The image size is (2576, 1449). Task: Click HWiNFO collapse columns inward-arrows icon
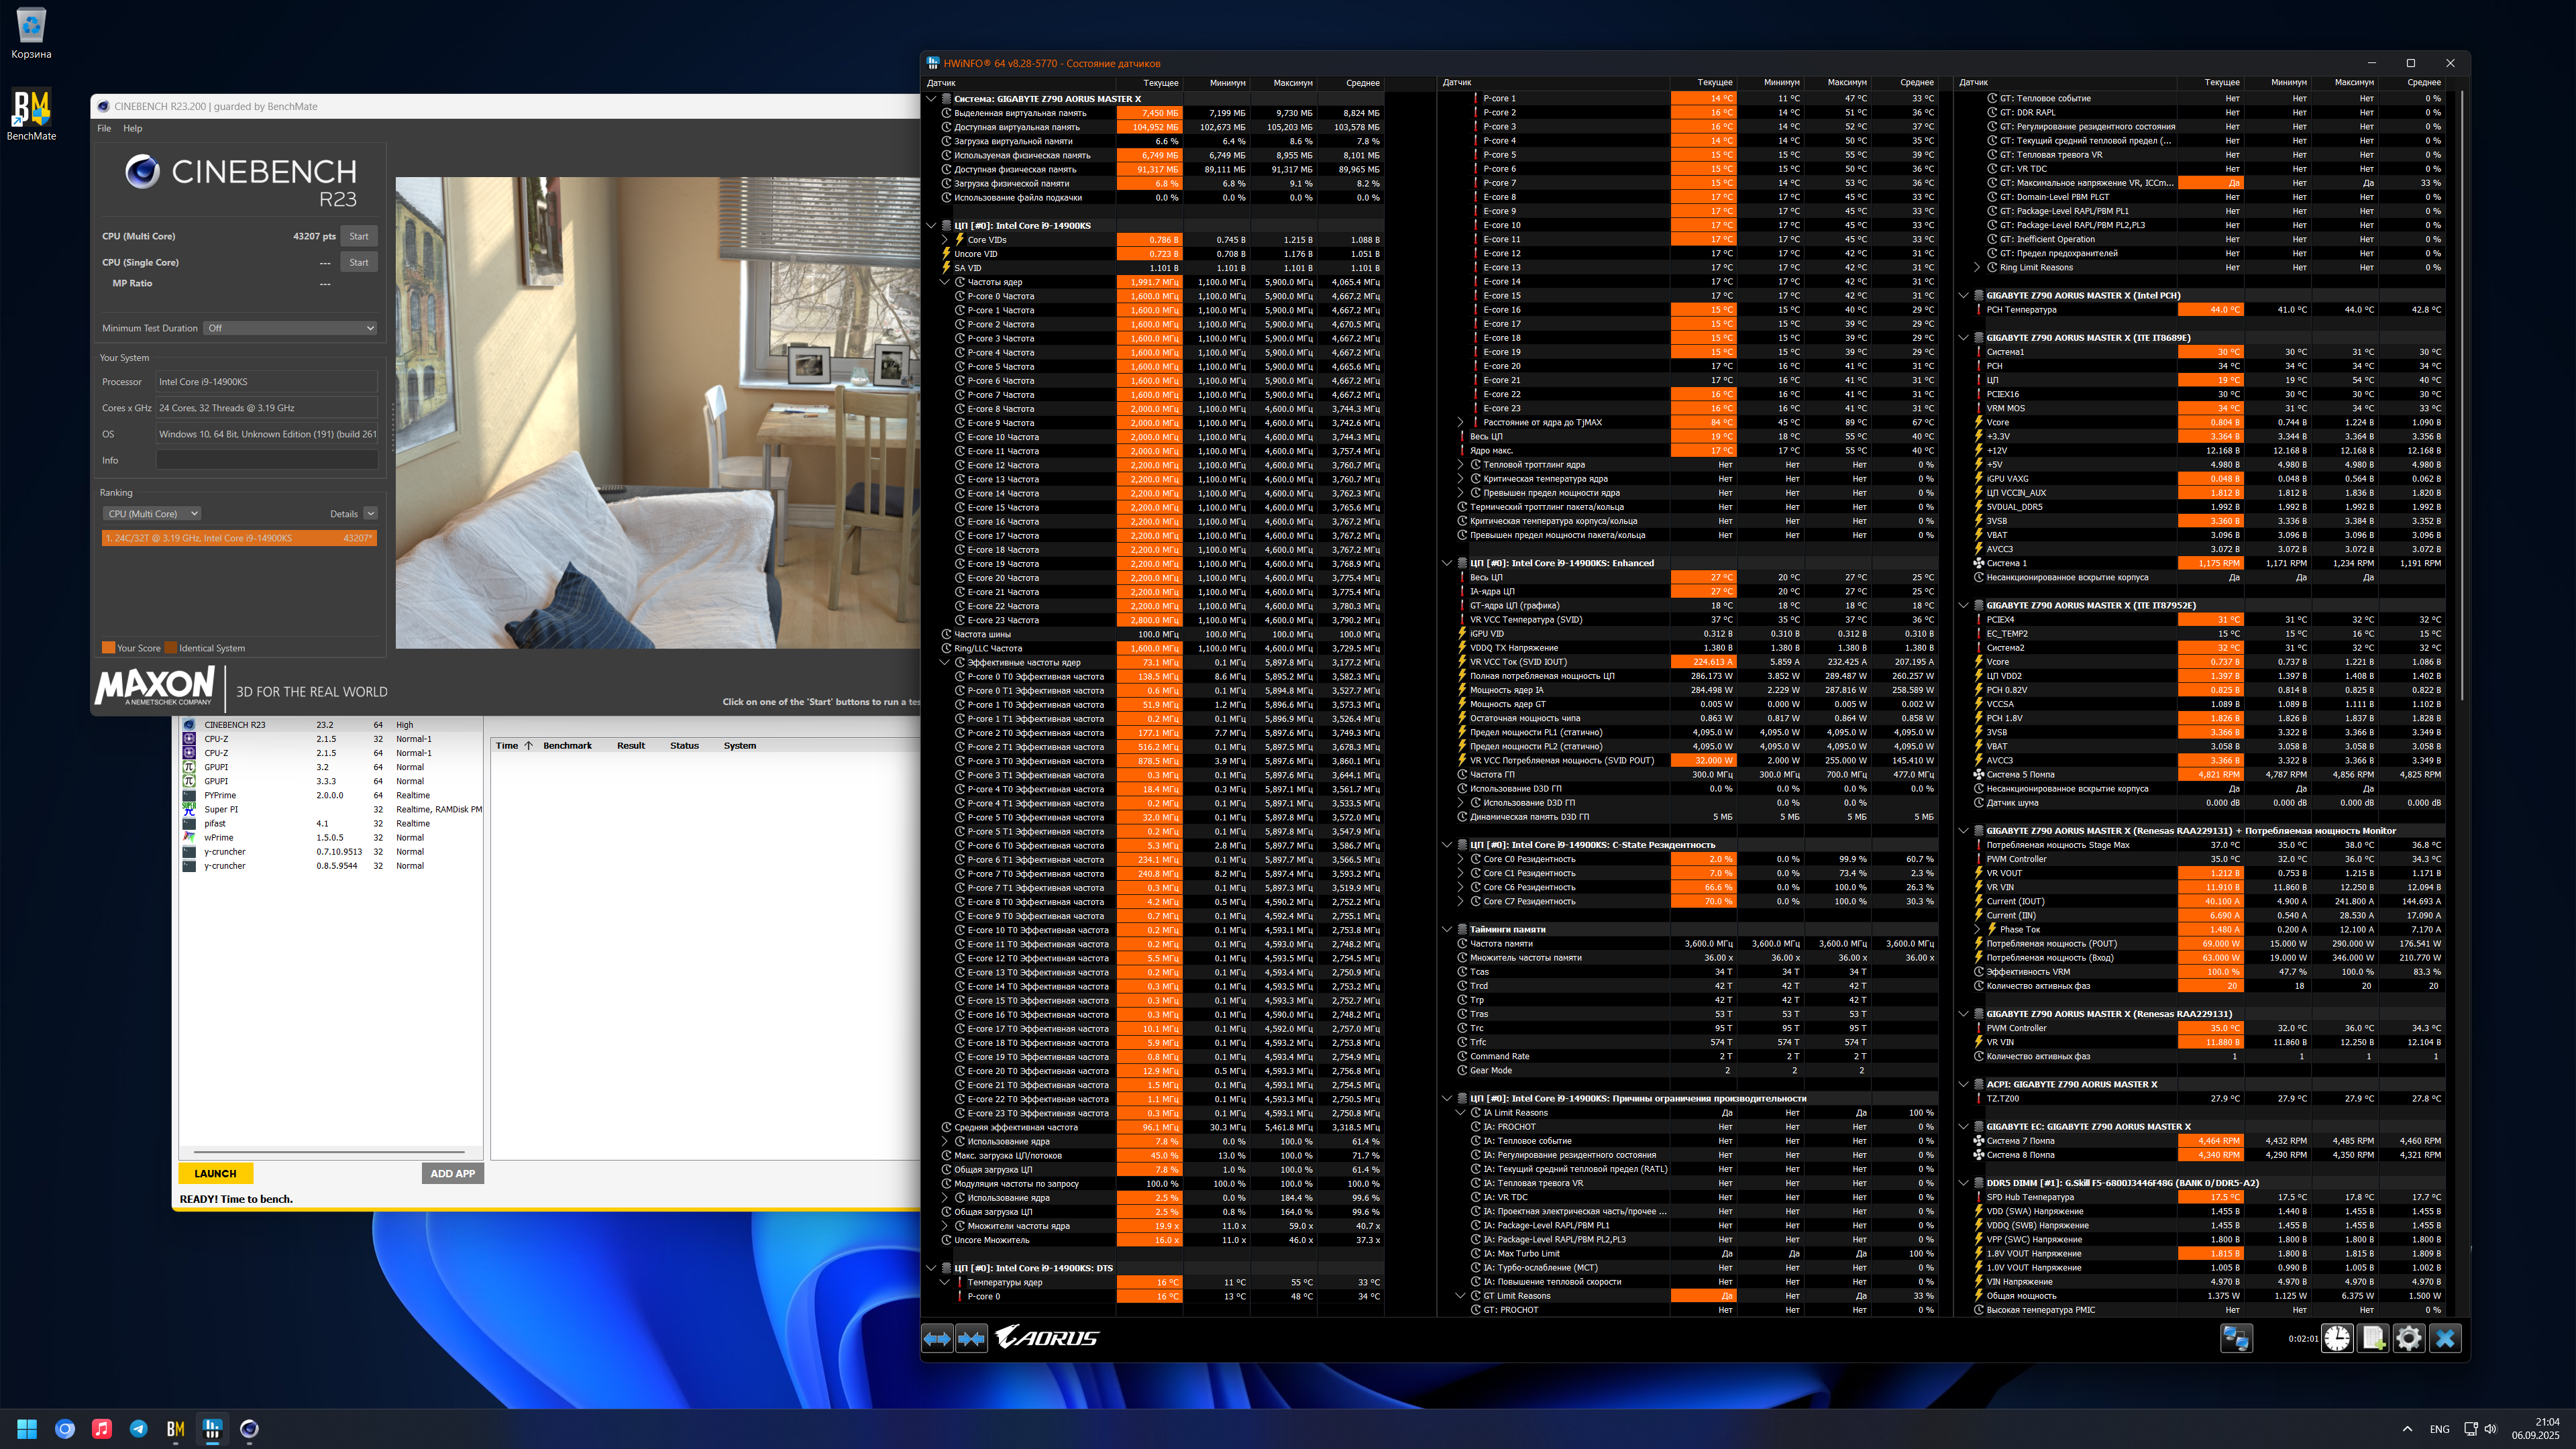point(971,1338)
